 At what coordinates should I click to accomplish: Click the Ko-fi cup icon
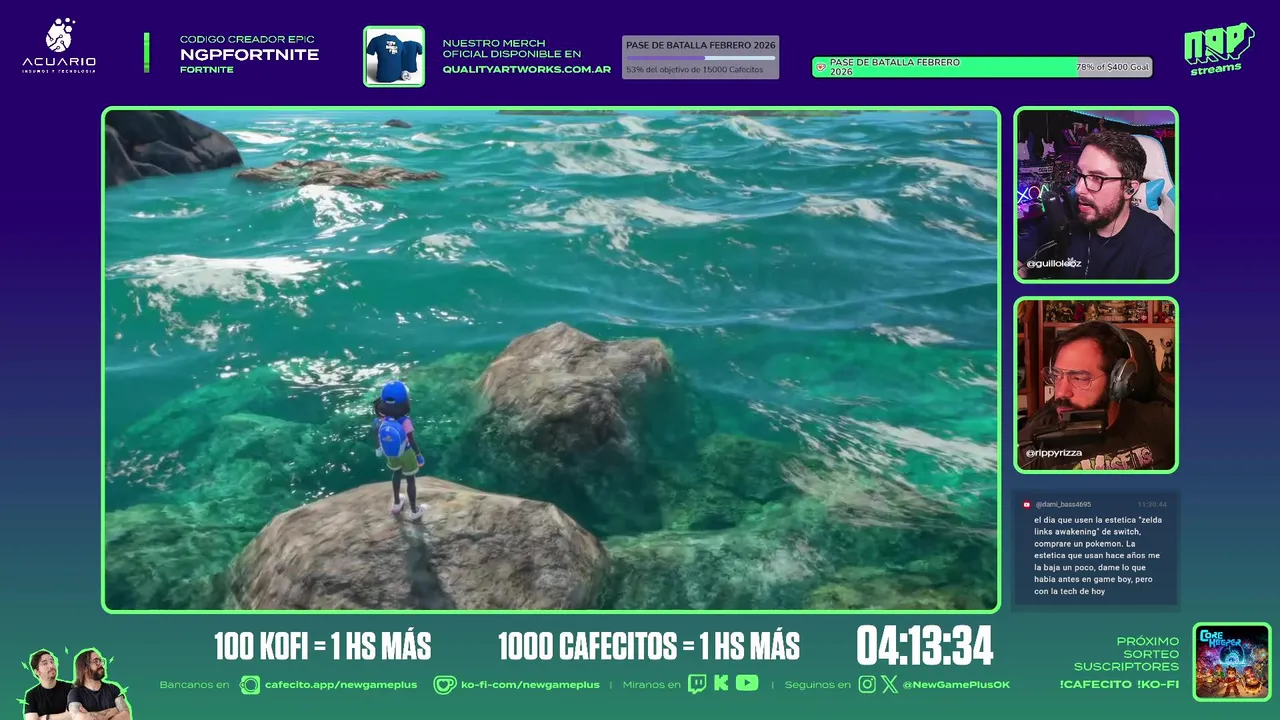pyautogui.click(x=445, y=684)
